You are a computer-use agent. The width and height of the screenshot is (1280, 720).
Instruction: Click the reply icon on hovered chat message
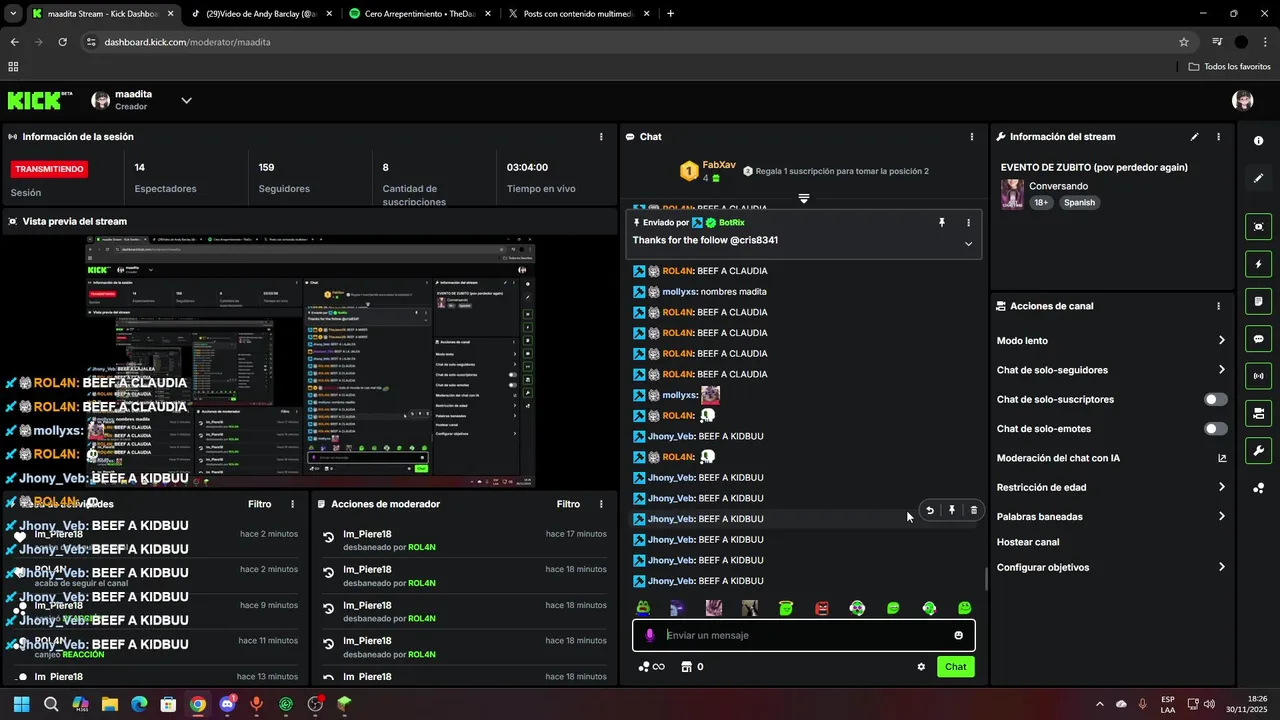point(929,510)
